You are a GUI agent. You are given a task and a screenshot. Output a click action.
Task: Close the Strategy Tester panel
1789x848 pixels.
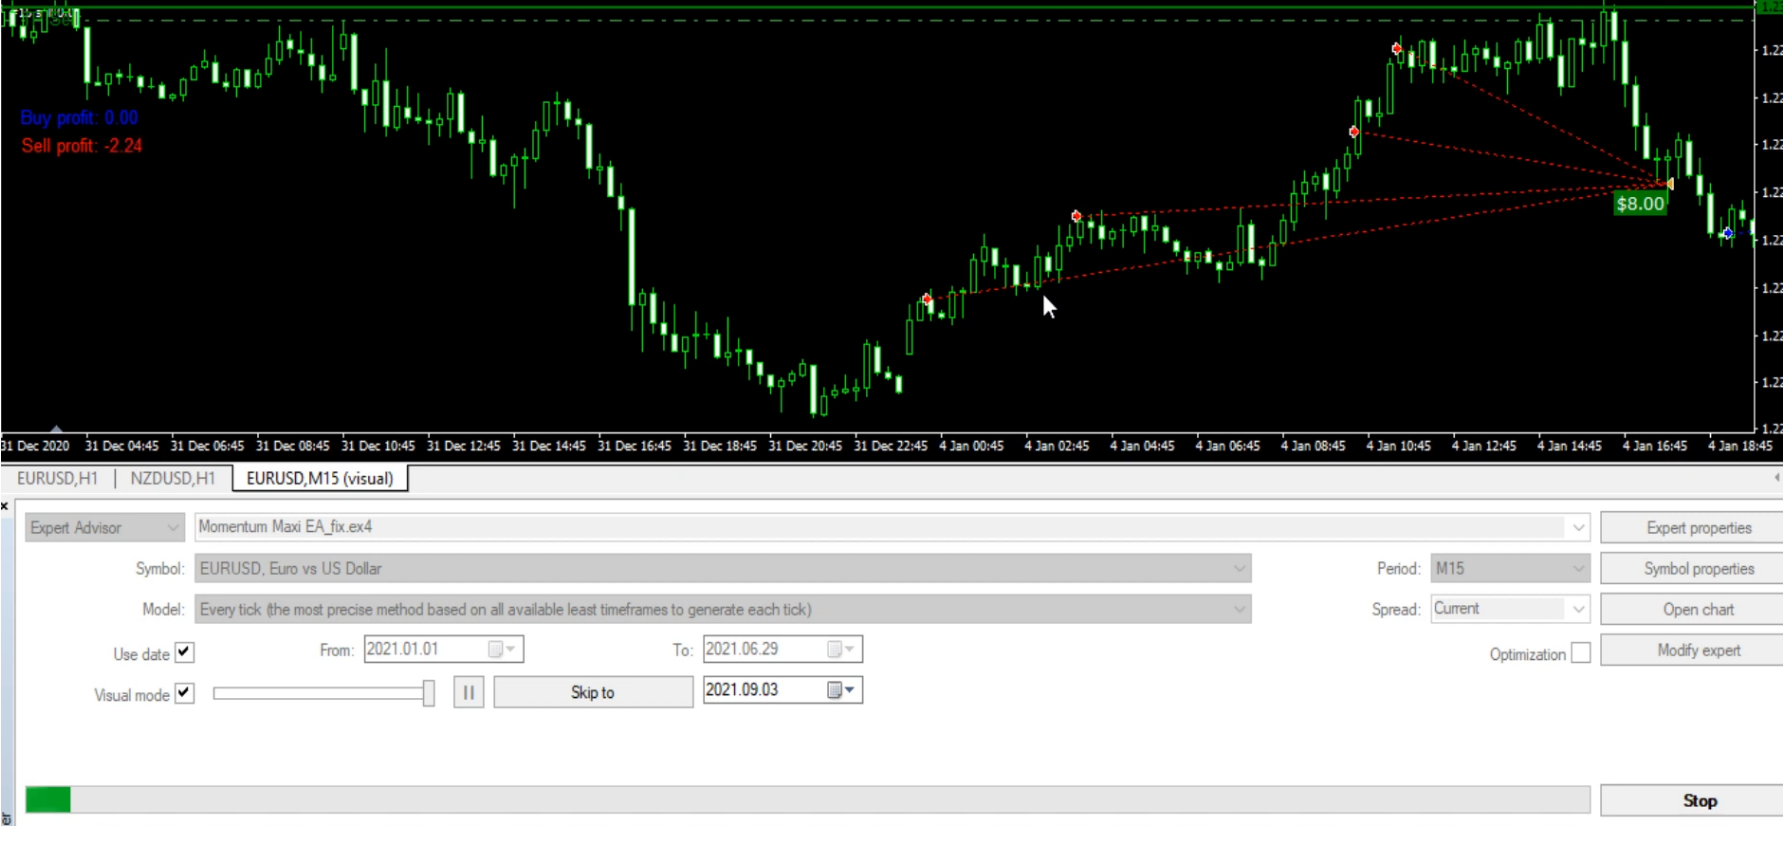pos(5,507)
